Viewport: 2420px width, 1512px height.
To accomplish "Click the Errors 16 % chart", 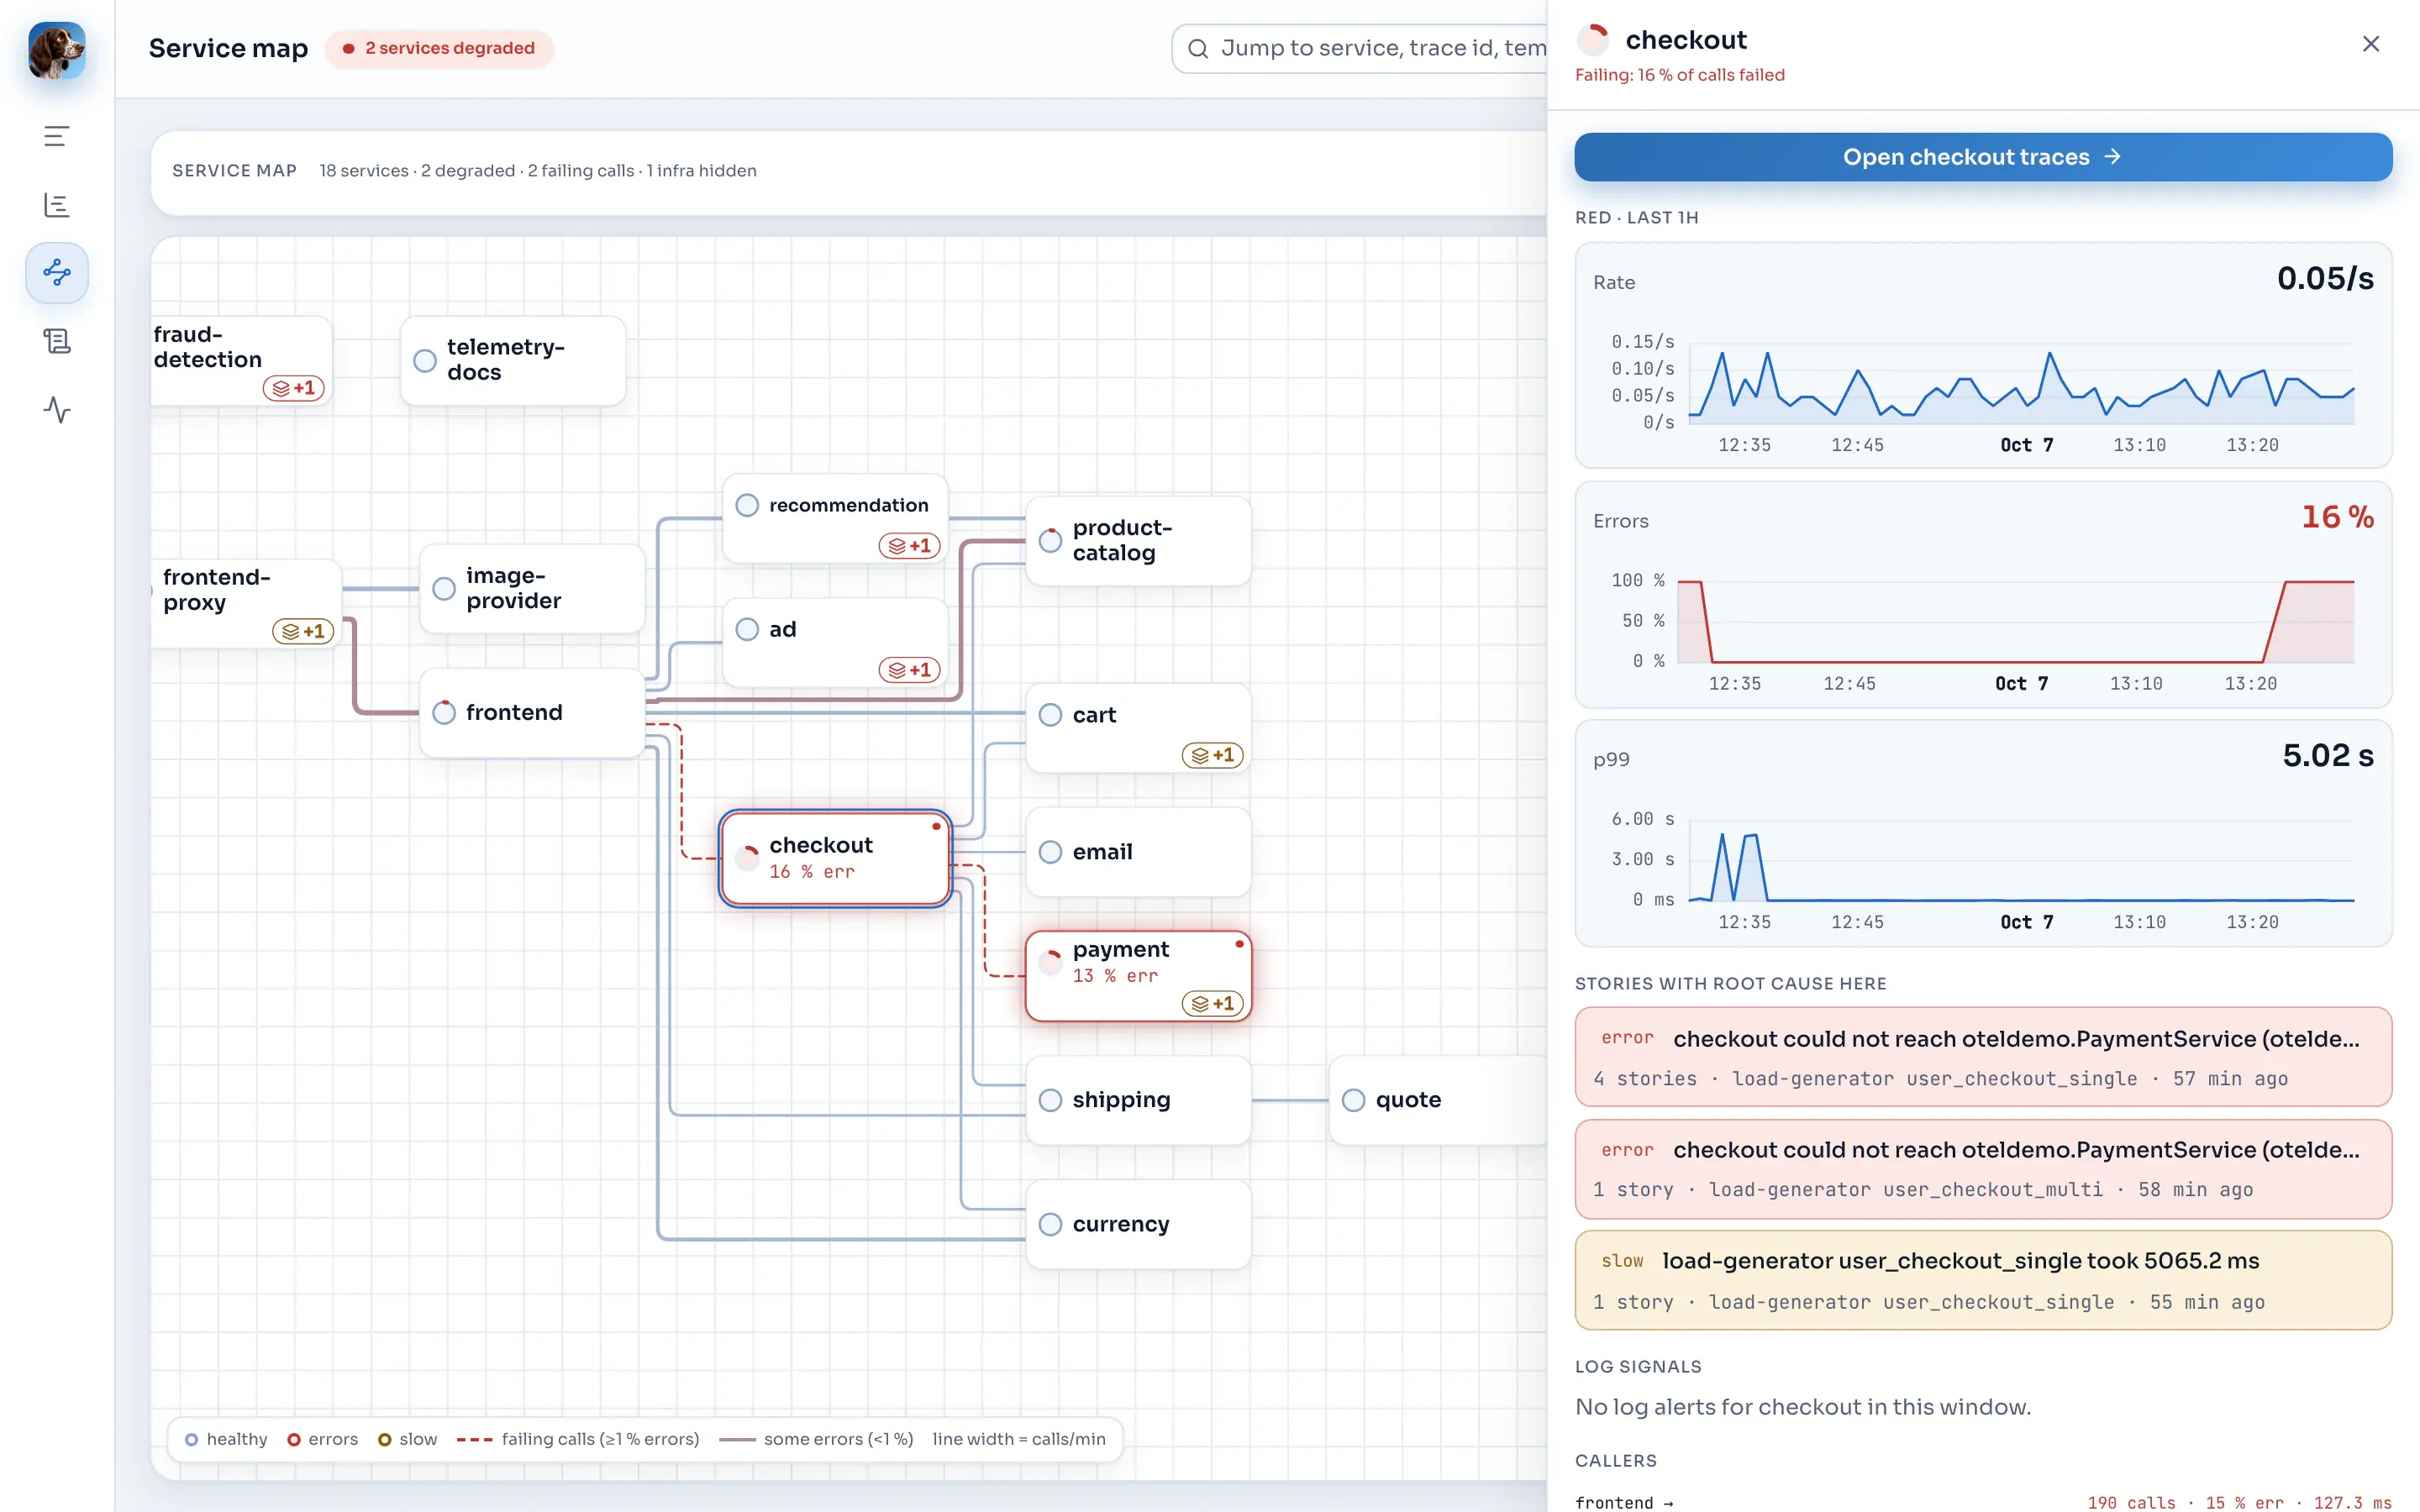I will 1982,595.
